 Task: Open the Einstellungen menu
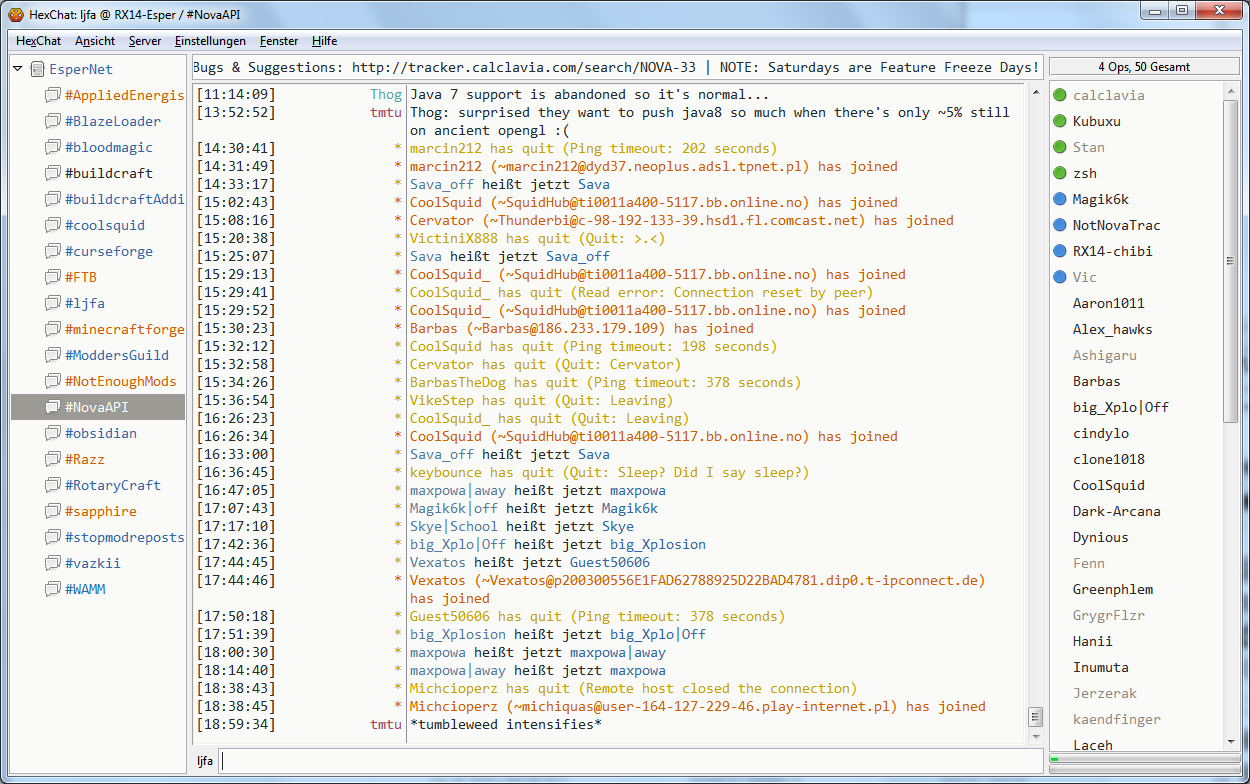tap(210, 41)
